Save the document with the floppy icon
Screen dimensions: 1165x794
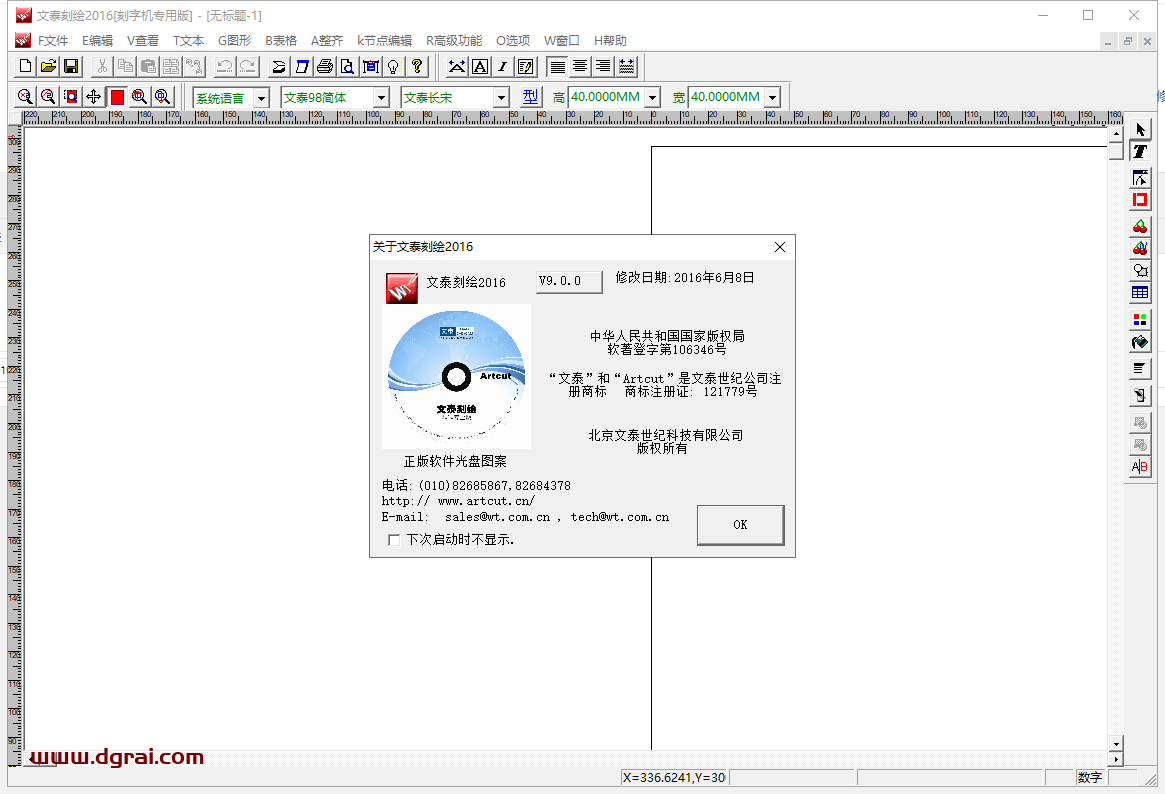pos(71,66)
